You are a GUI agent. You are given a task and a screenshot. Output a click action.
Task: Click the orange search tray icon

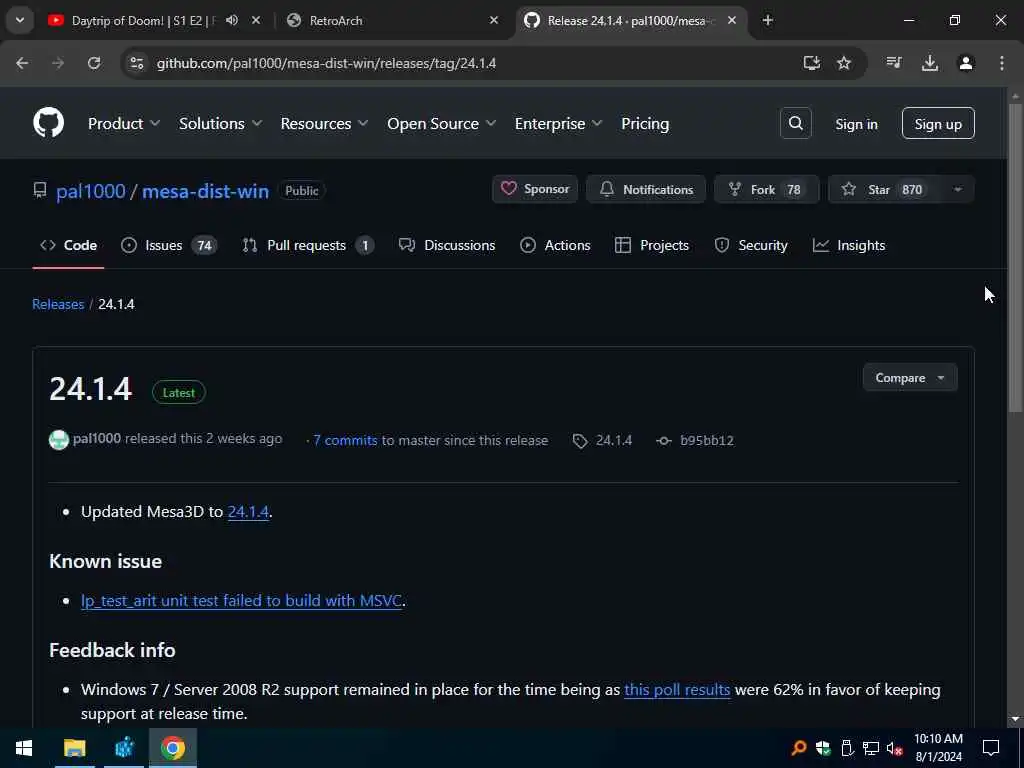[799, 748]
